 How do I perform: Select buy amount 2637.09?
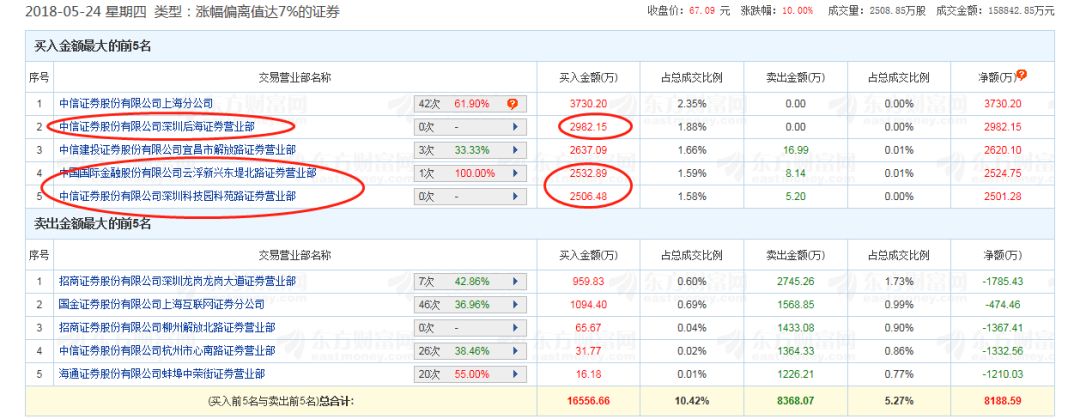588,150
